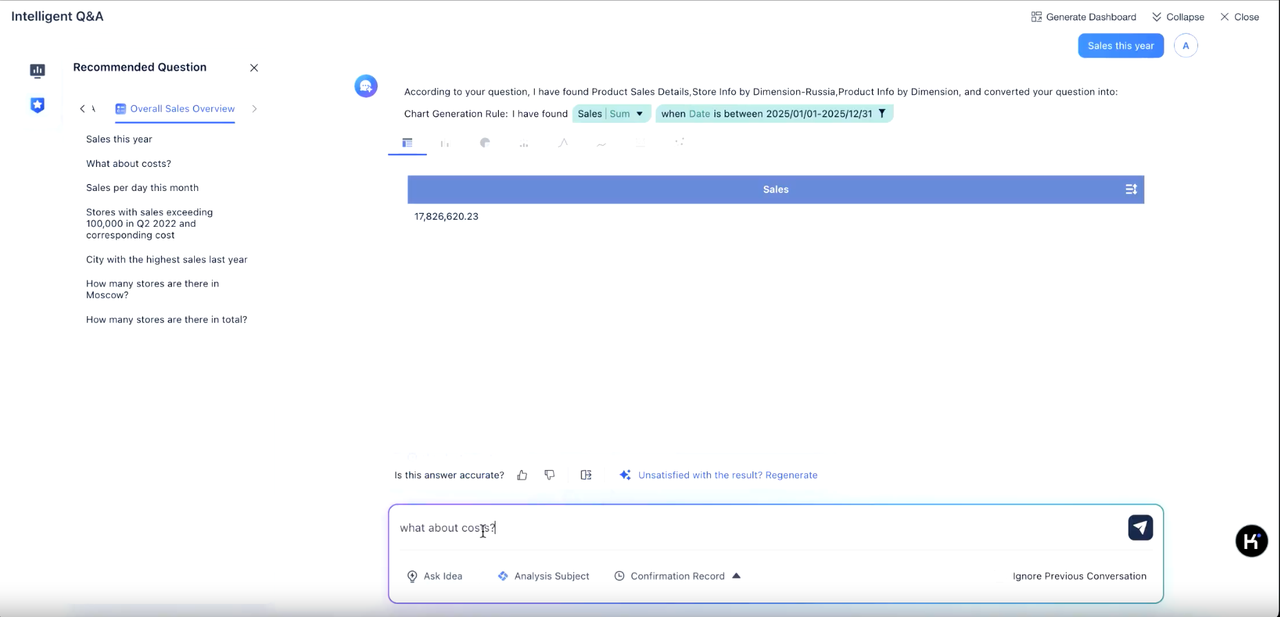The image size is (1280, 617).
Task: Choose 'City with the highest sales last year'
Action: click(167, 260)
